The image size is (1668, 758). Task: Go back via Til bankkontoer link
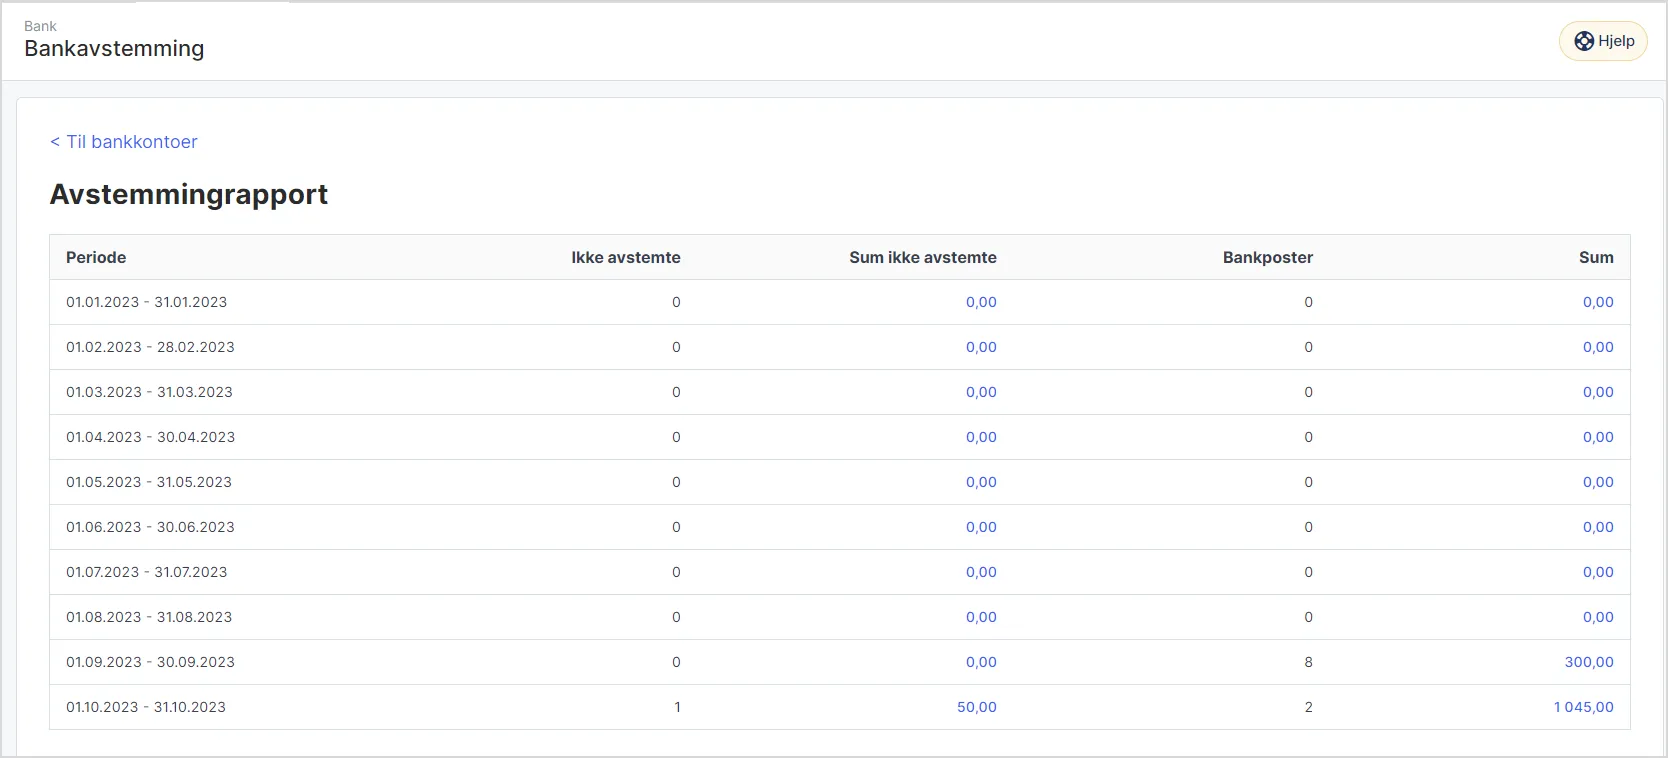124,142
